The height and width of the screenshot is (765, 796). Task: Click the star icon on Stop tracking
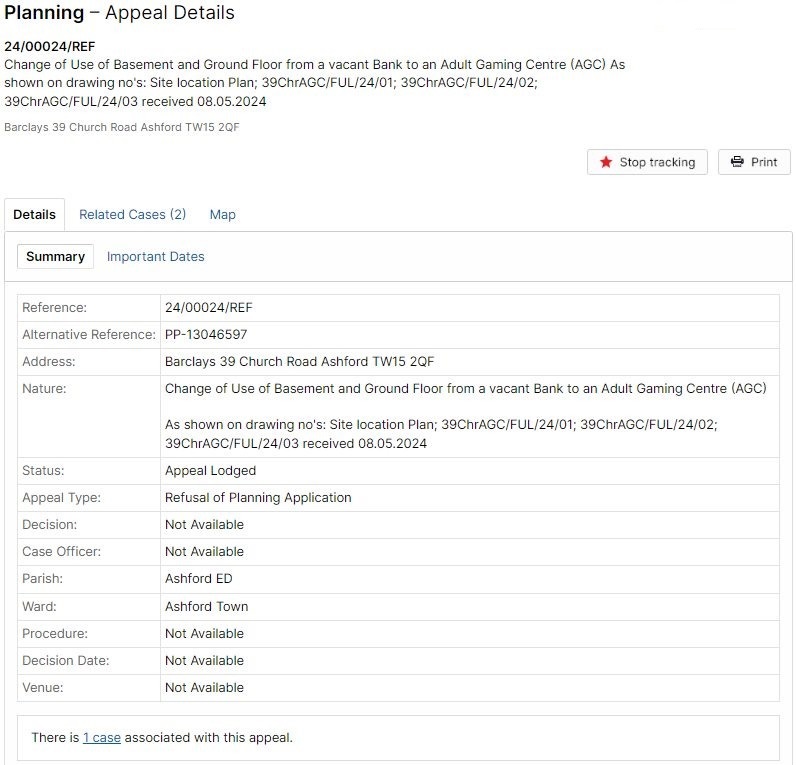tap(606, 162)
